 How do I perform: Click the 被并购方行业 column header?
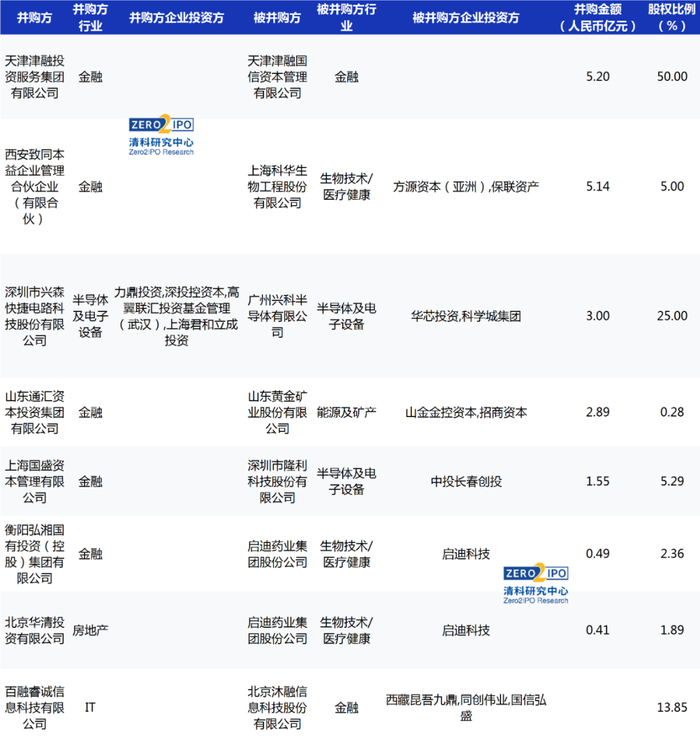tap(346, 18)
